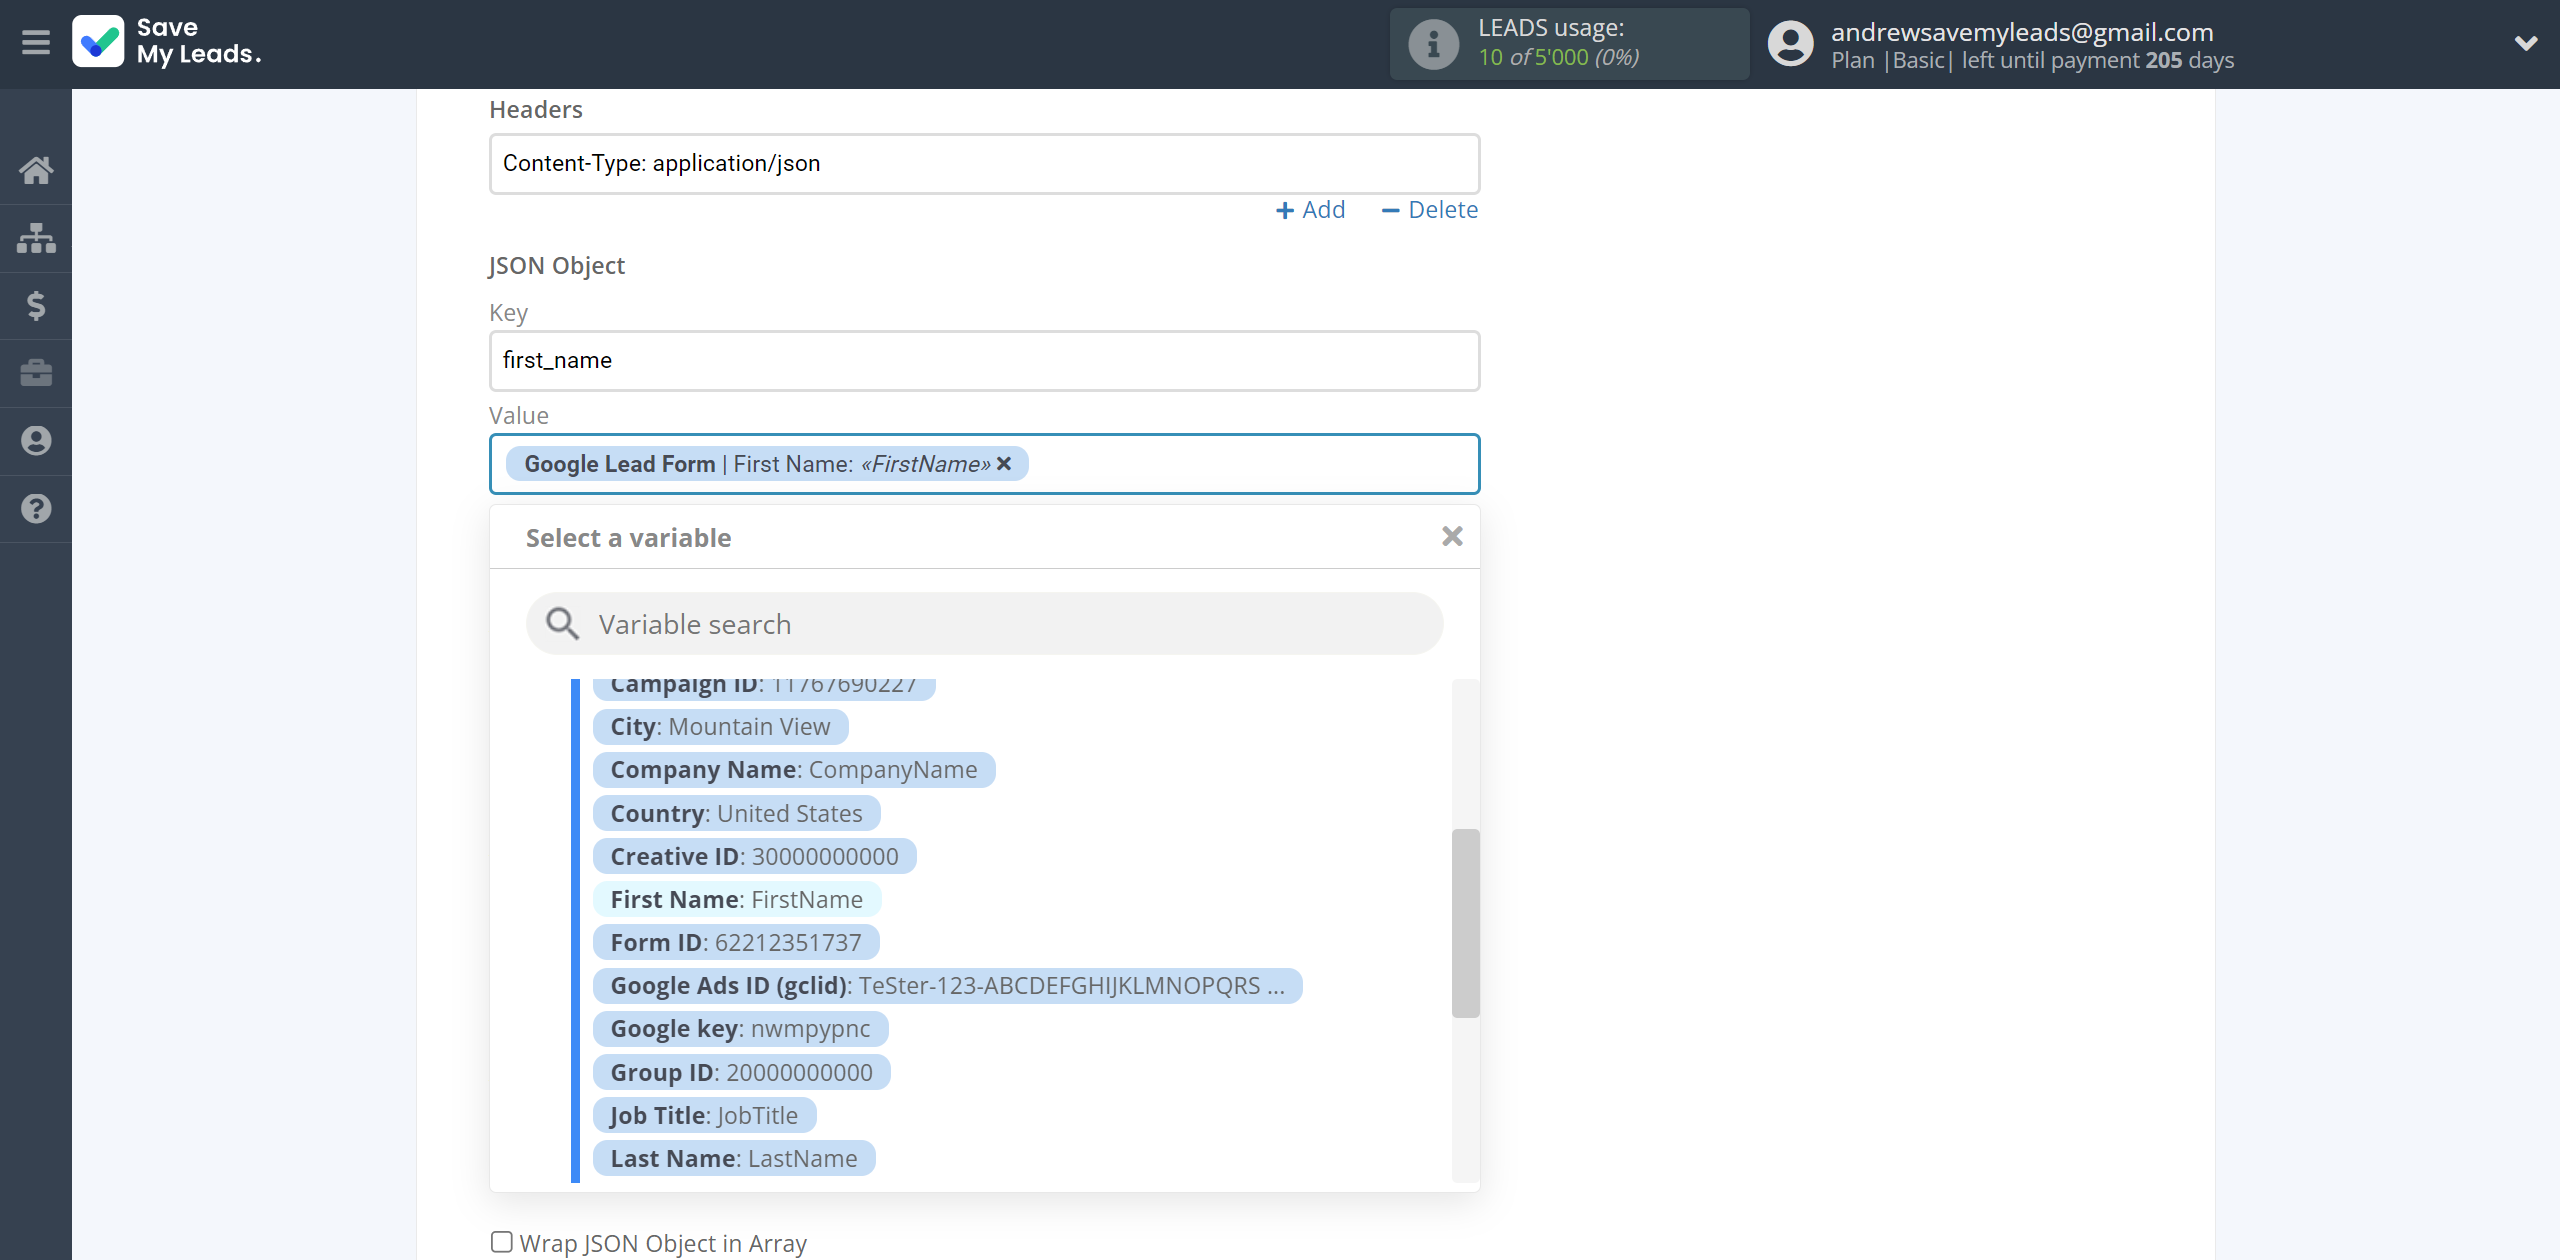Delete the header row

[1429, 210]
